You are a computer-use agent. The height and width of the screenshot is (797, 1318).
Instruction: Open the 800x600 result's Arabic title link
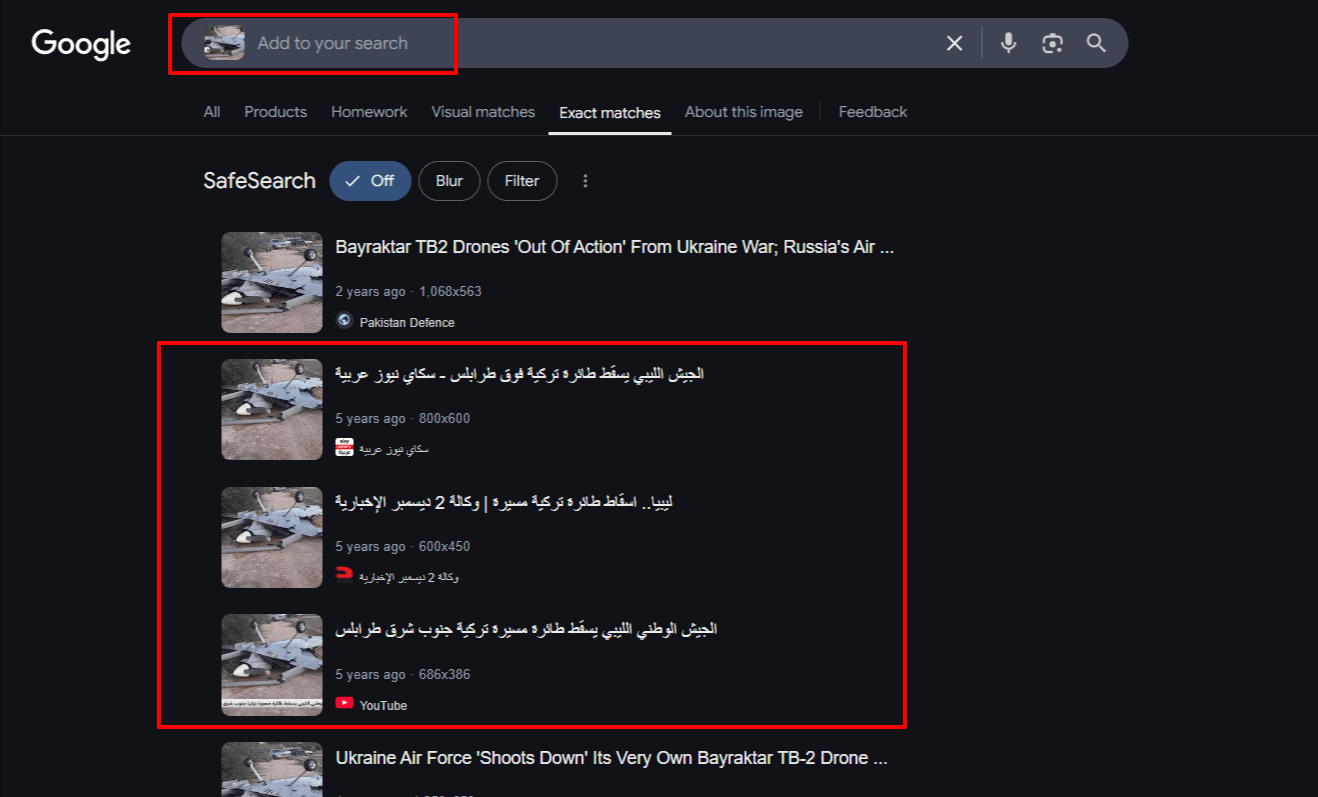520,374
